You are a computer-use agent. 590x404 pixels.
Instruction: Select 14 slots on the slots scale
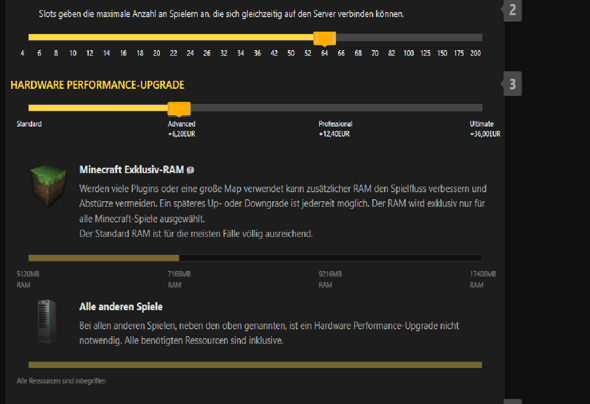(106, 53)
